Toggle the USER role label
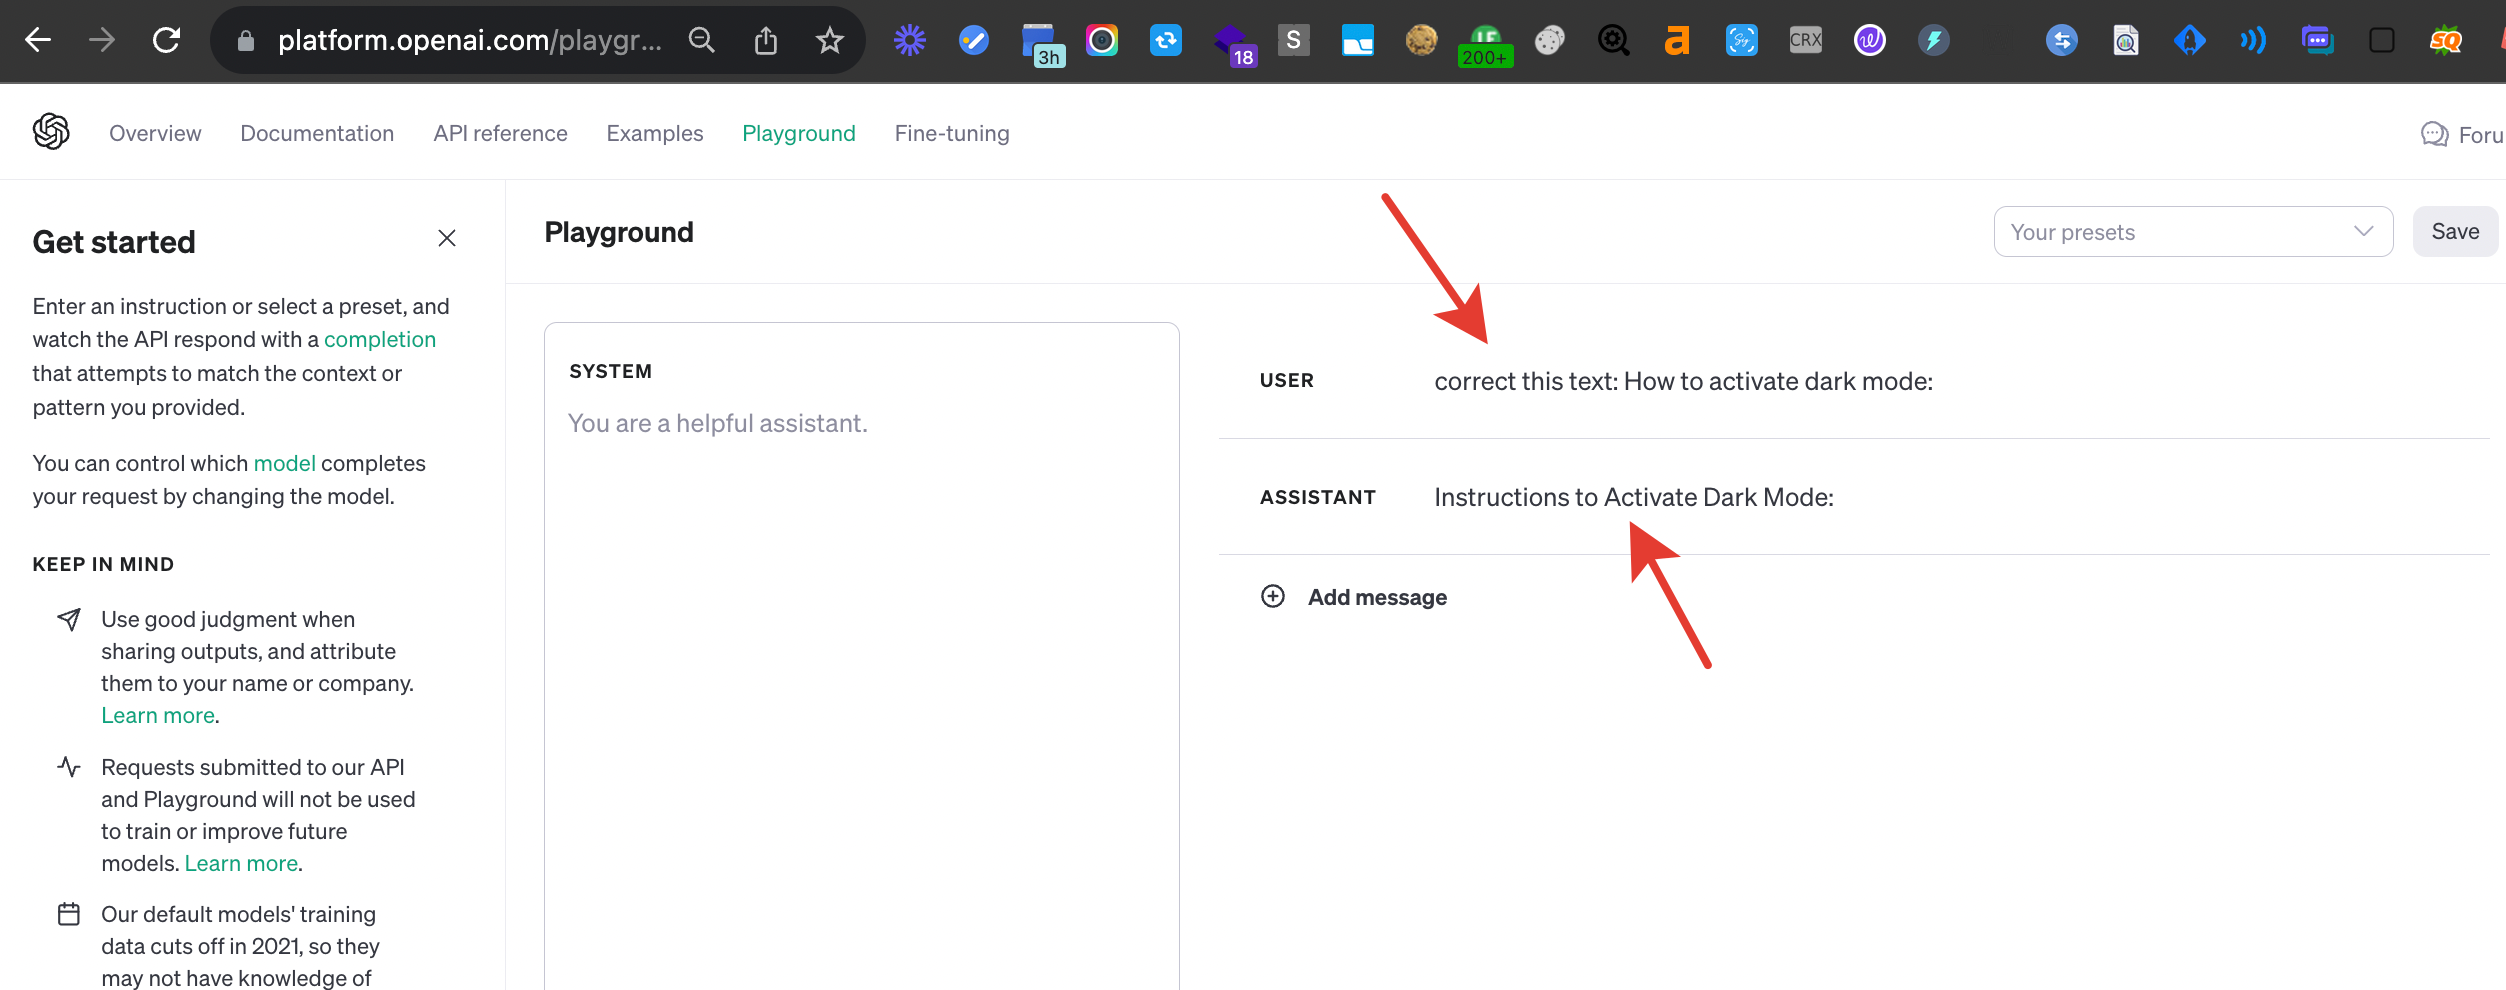This screenshot has width=2506, height=990. [x=1286, y=381]
